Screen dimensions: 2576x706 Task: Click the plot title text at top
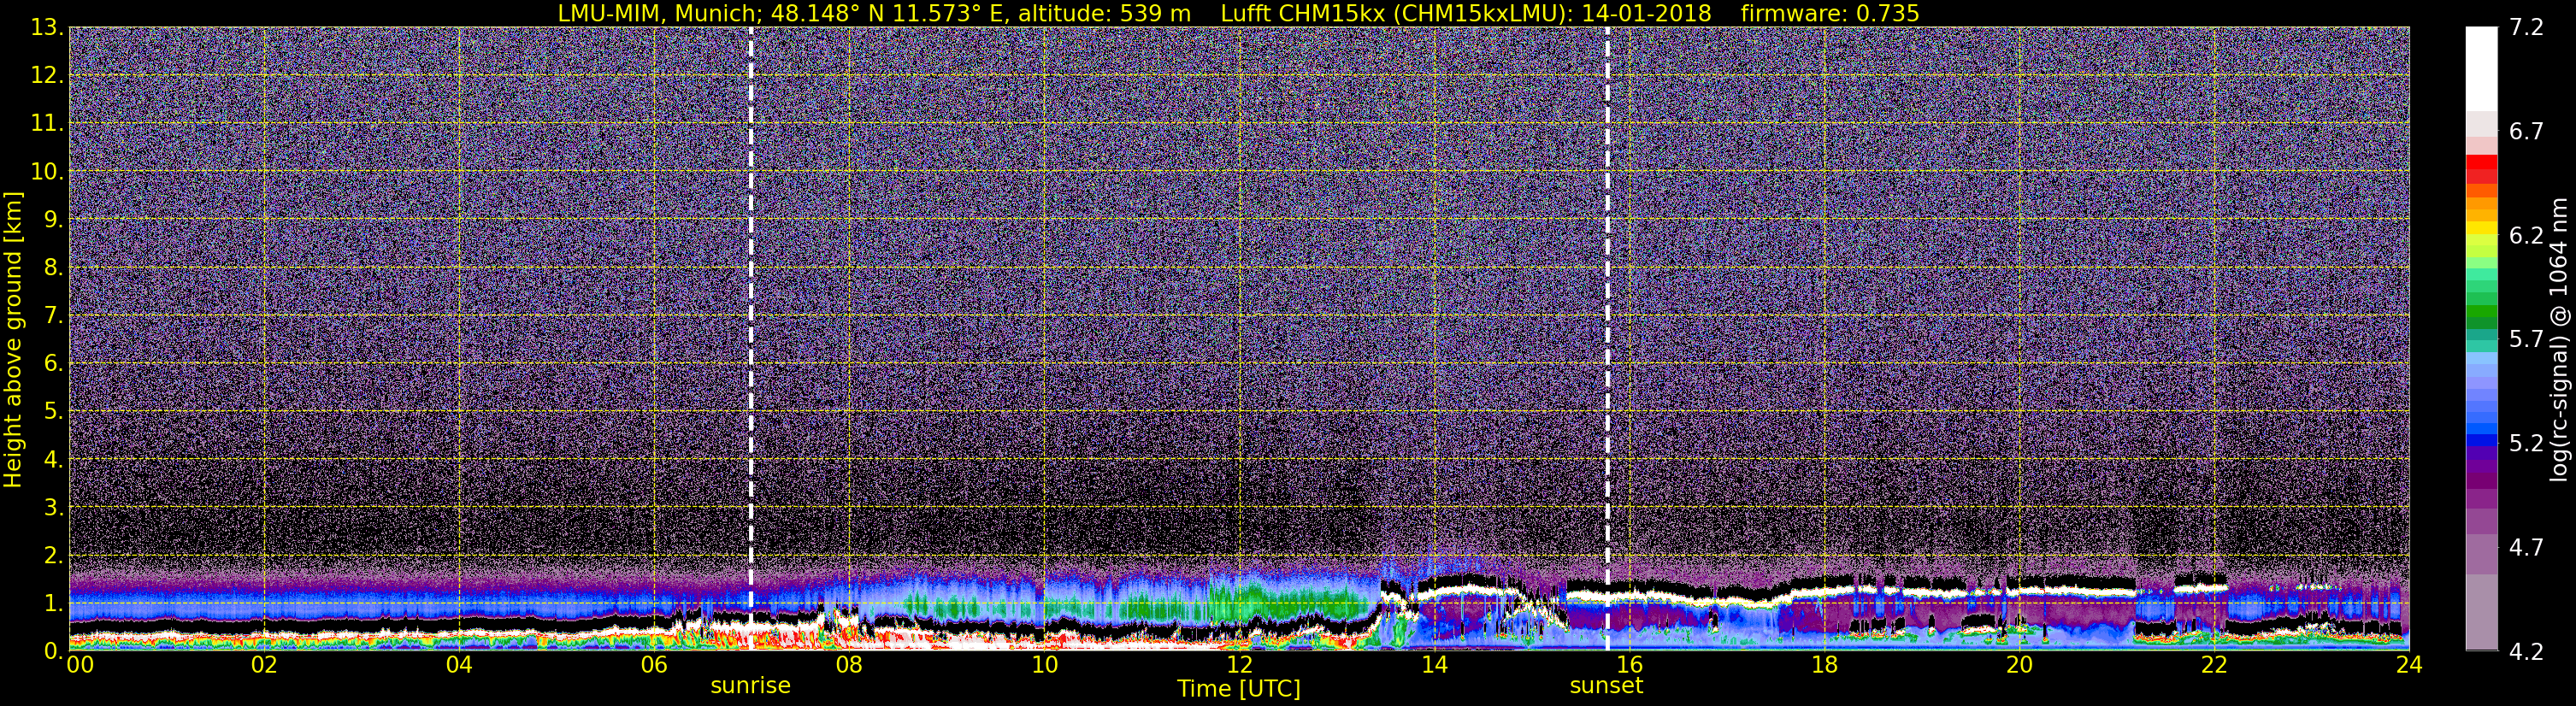pyautogui.click(x=1238, y=13)
